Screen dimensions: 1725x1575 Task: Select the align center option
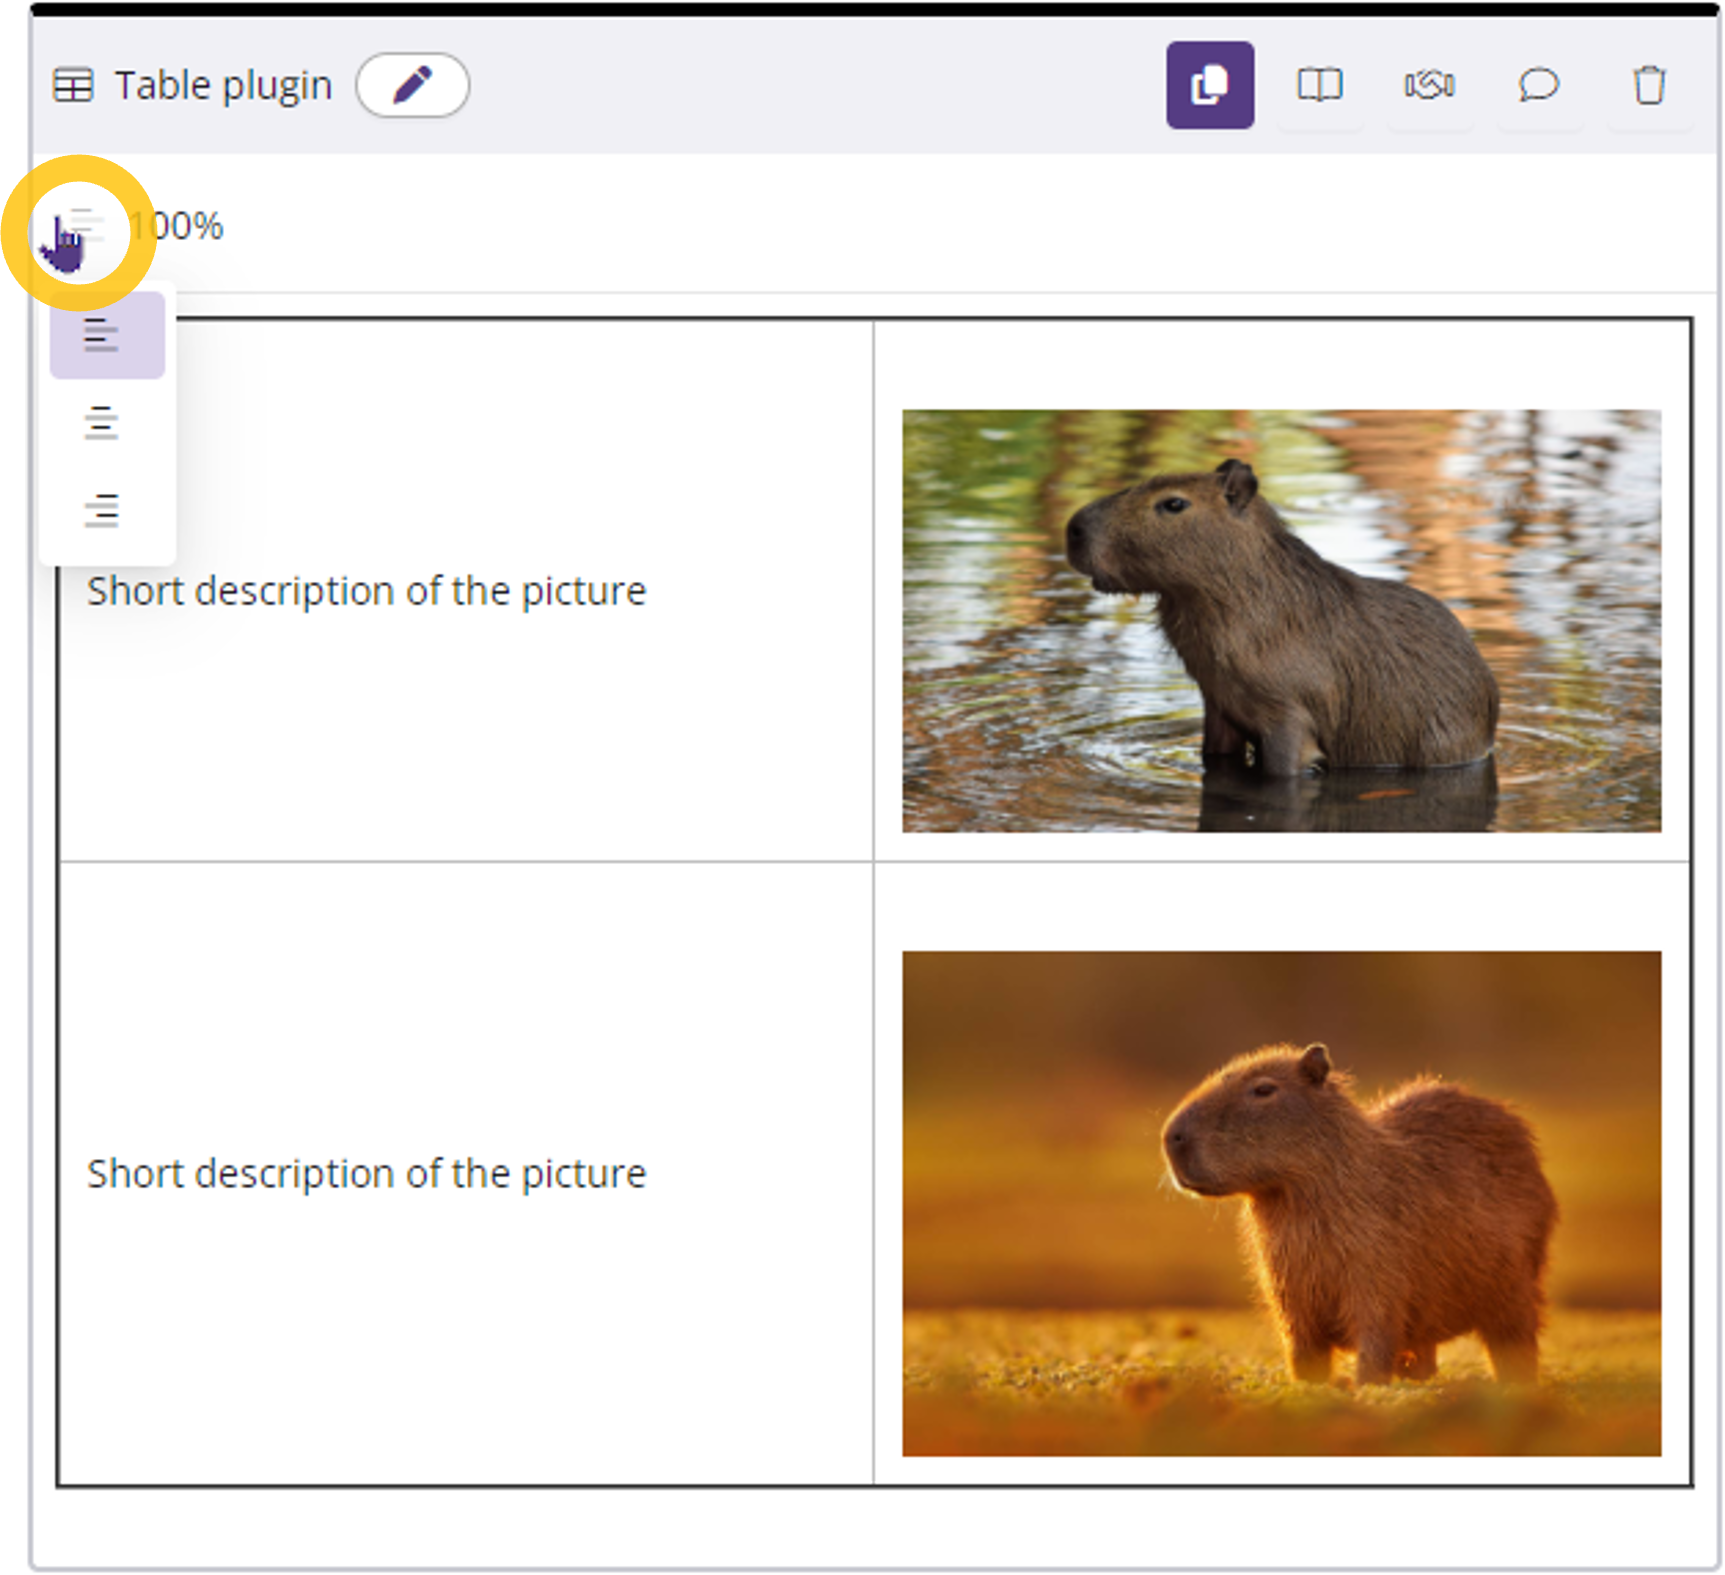click(102, 423)
